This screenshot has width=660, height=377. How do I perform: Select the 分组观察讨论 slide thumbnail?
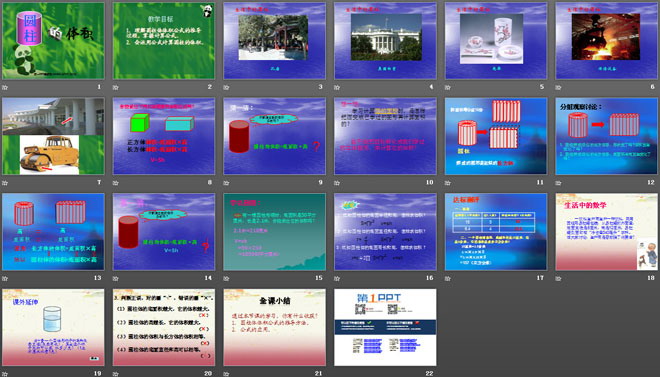(607, 136)
